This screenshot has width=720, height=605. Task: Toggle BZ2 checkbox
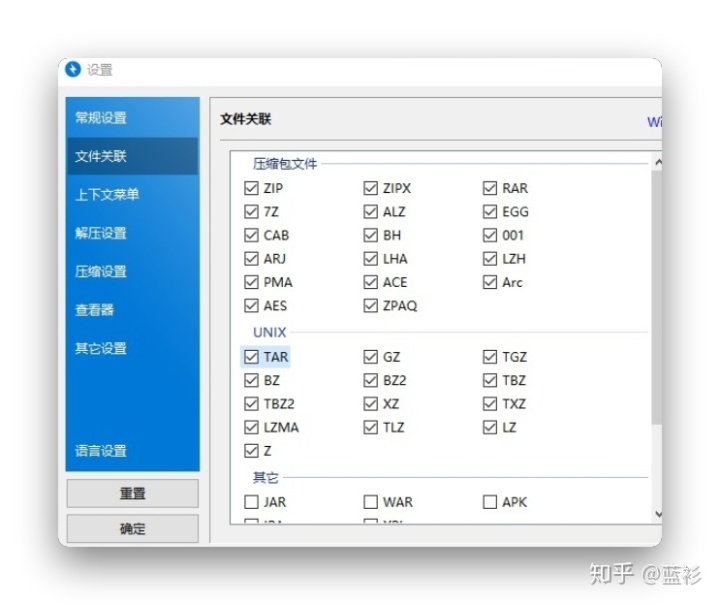click(x=371, y=380)
